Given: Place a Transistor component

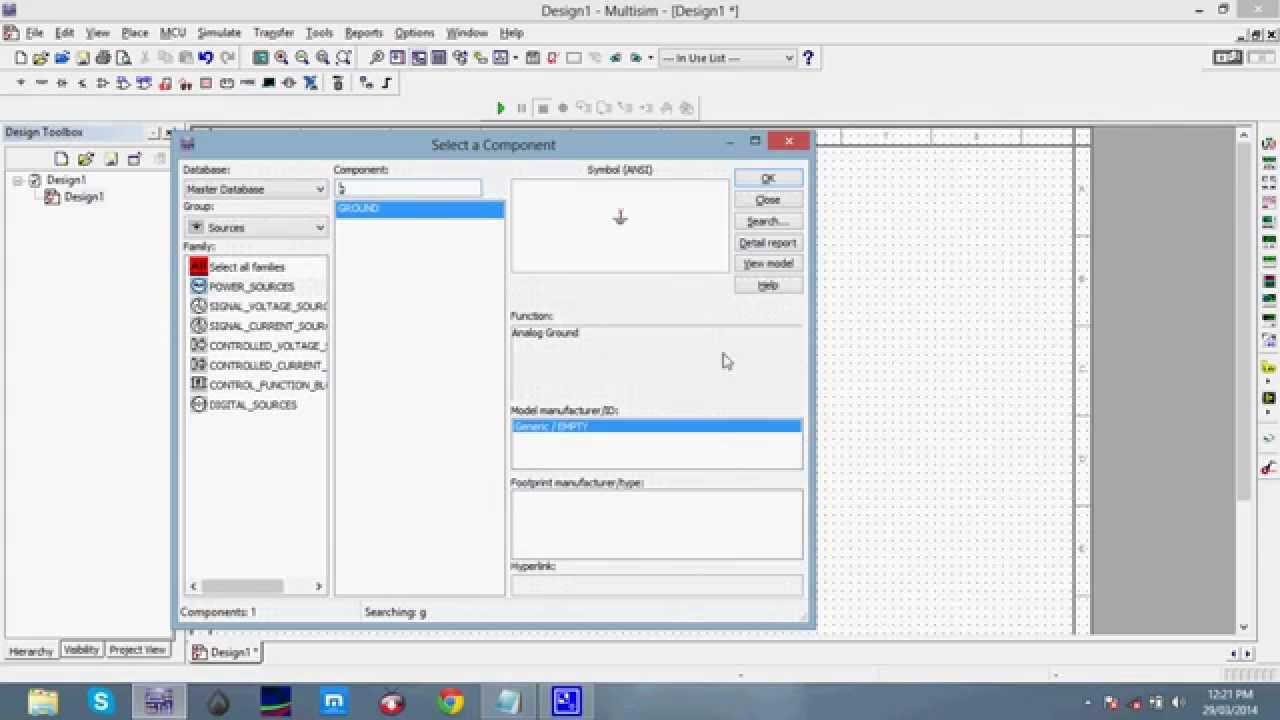Looking at the screenshot, I should click(82, 83).
